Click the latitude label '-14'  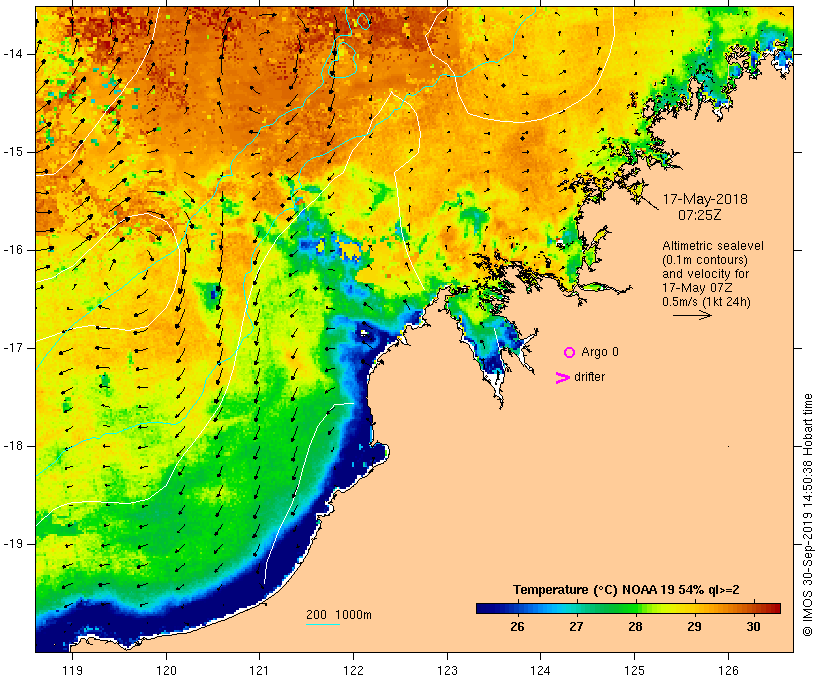[13, 54]
